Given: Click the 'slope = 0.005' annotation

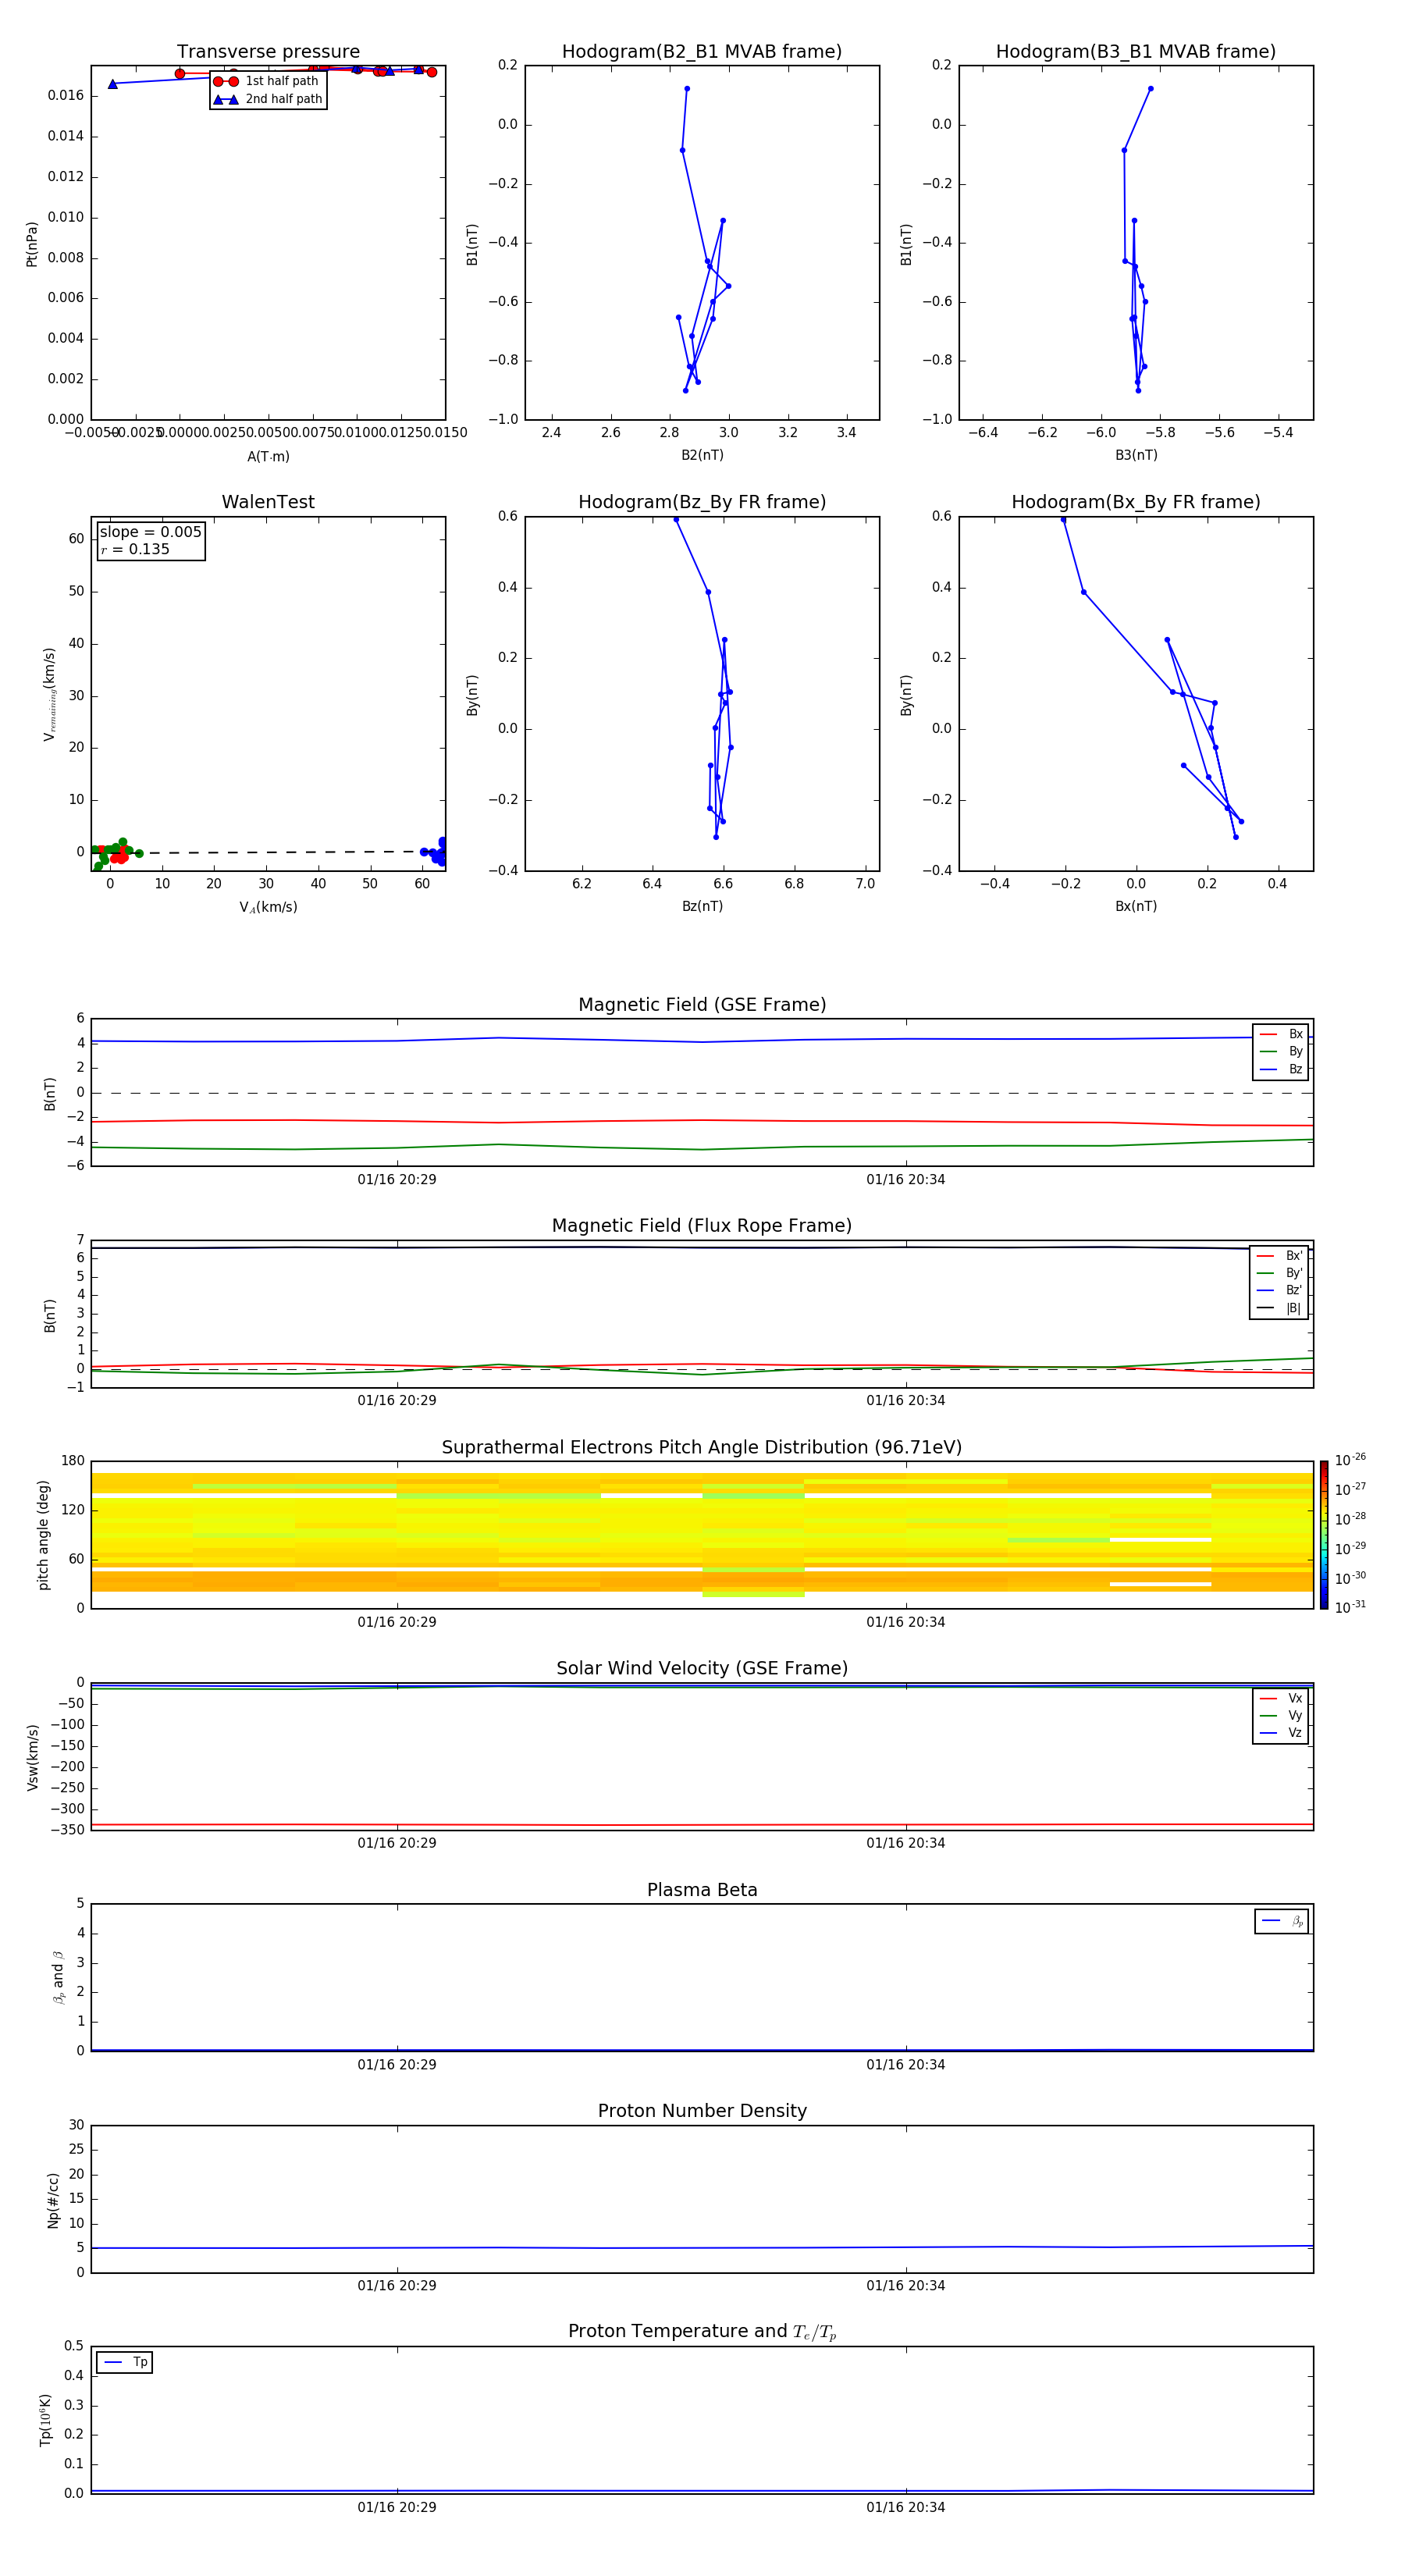Looking at the screenshot, I should (151, 532).
